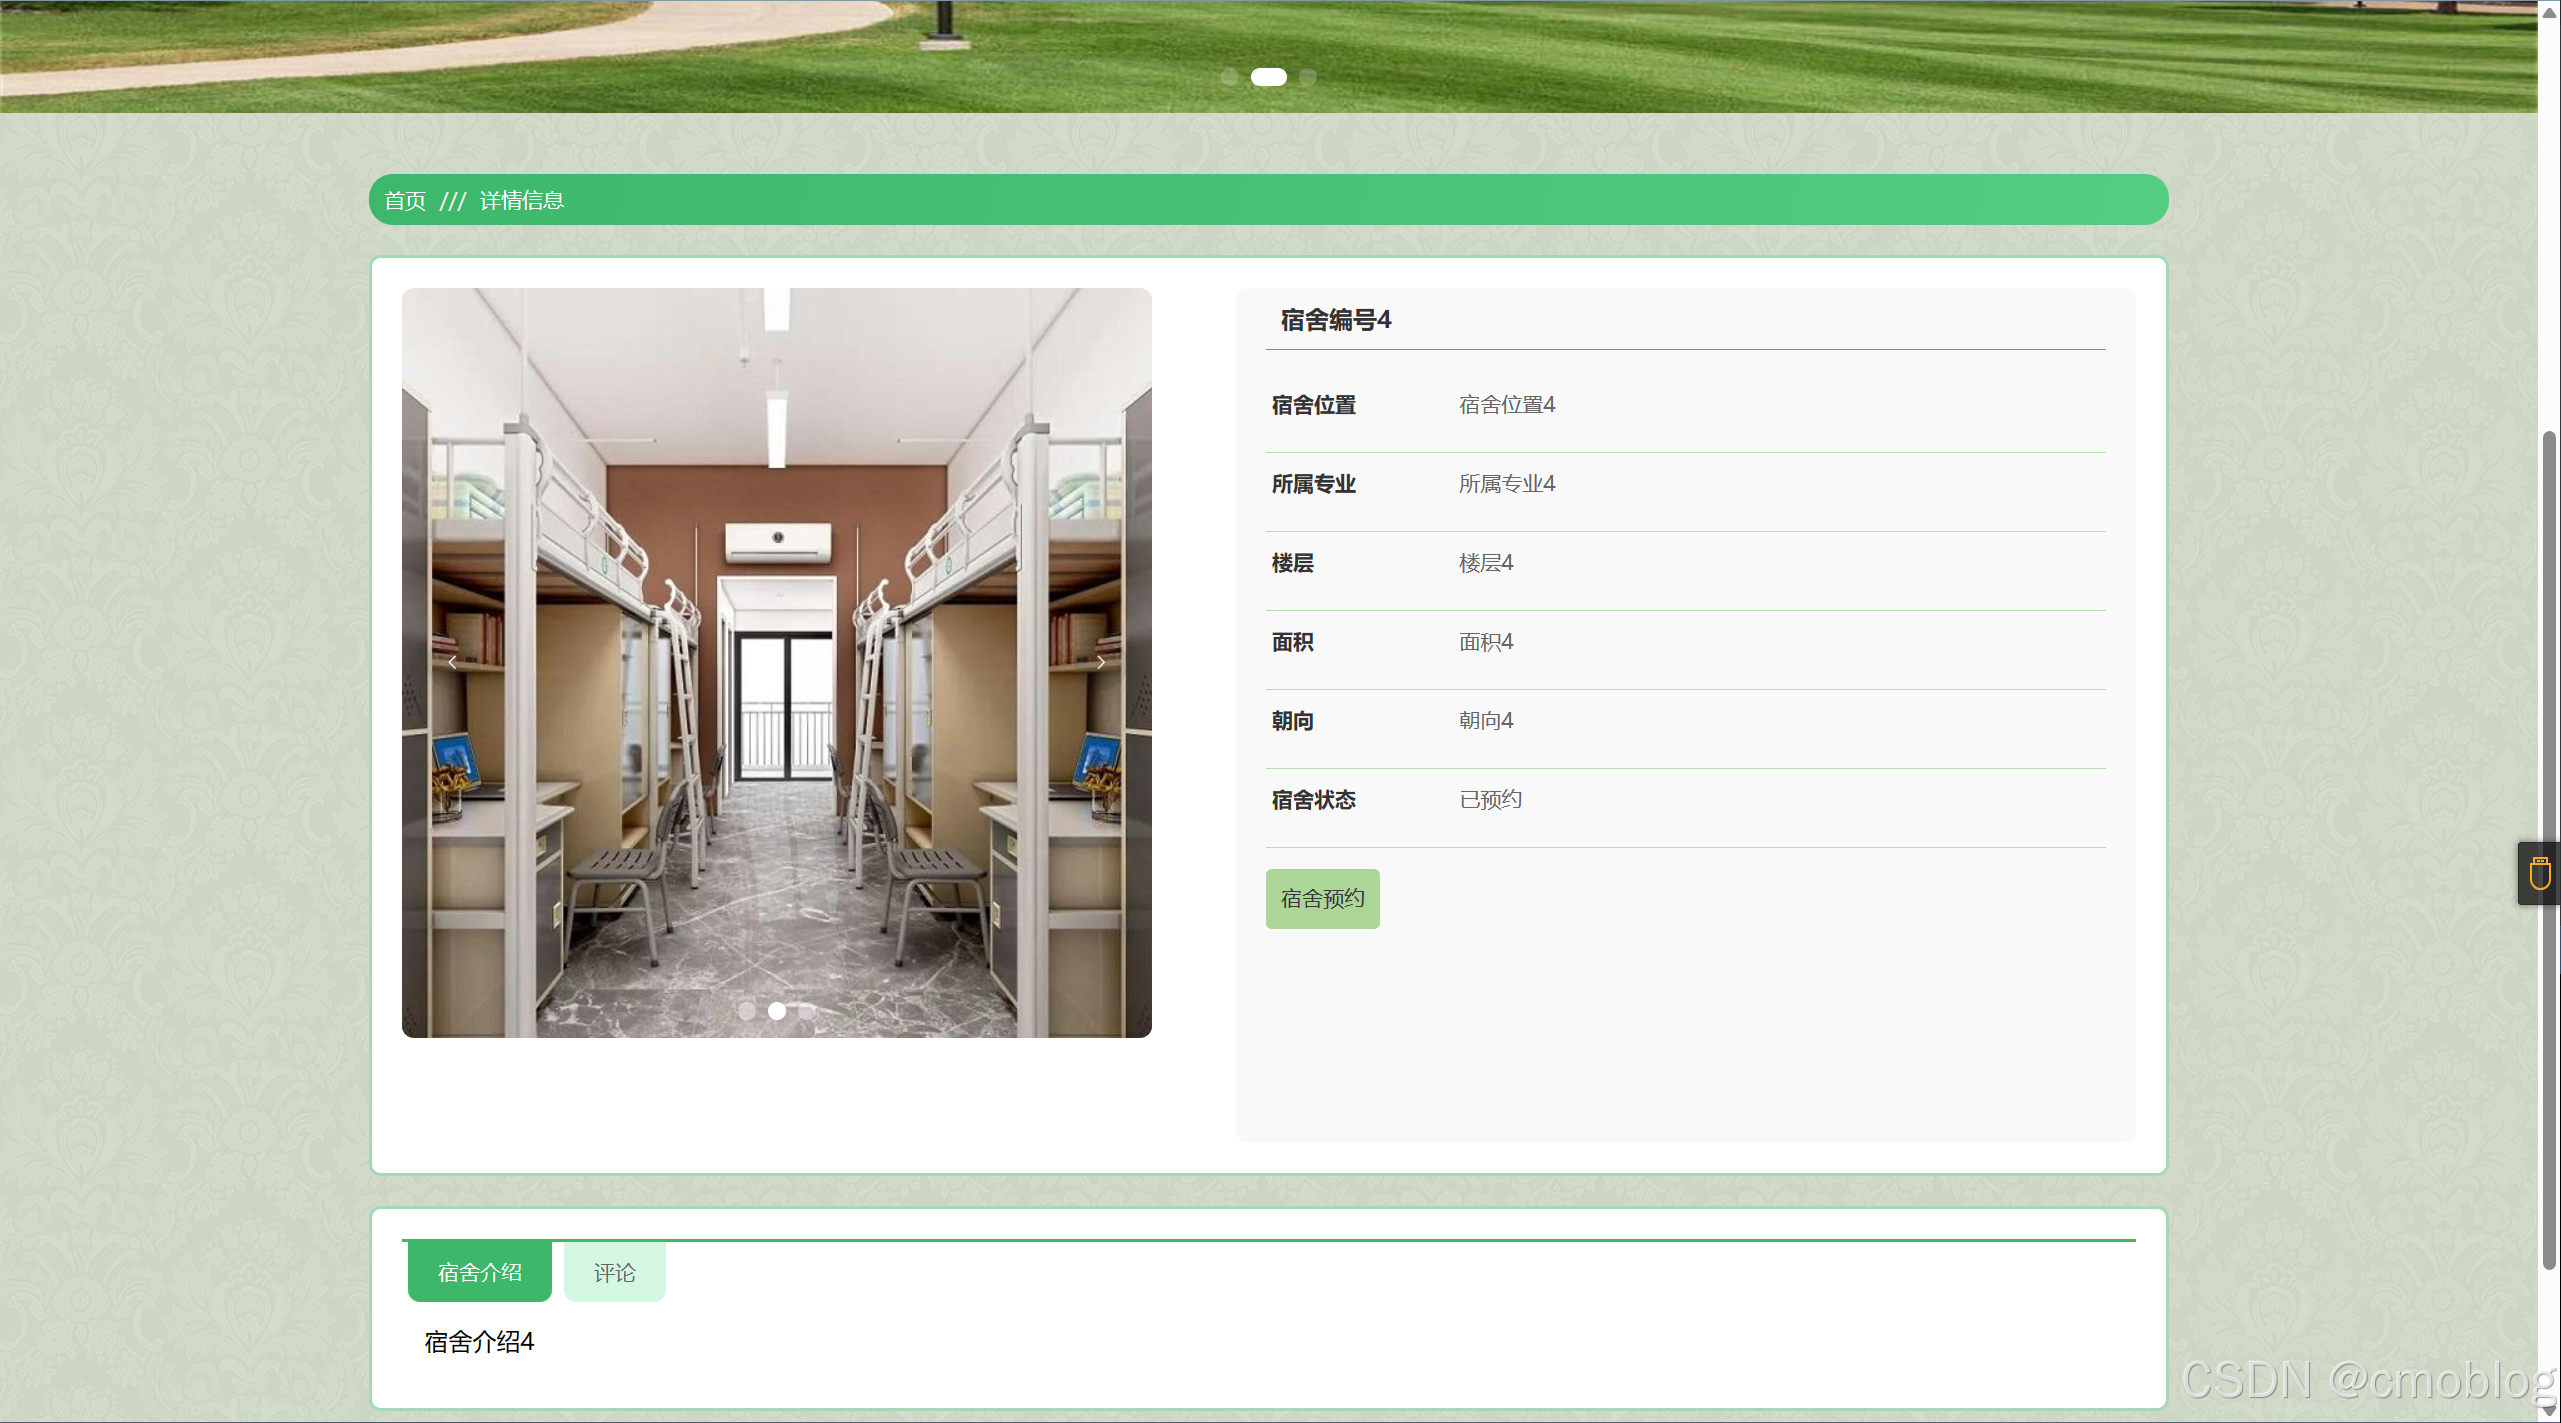Click the scrollbar up arrow
Screen dimensions: 2561x1423
[2549, 11]
